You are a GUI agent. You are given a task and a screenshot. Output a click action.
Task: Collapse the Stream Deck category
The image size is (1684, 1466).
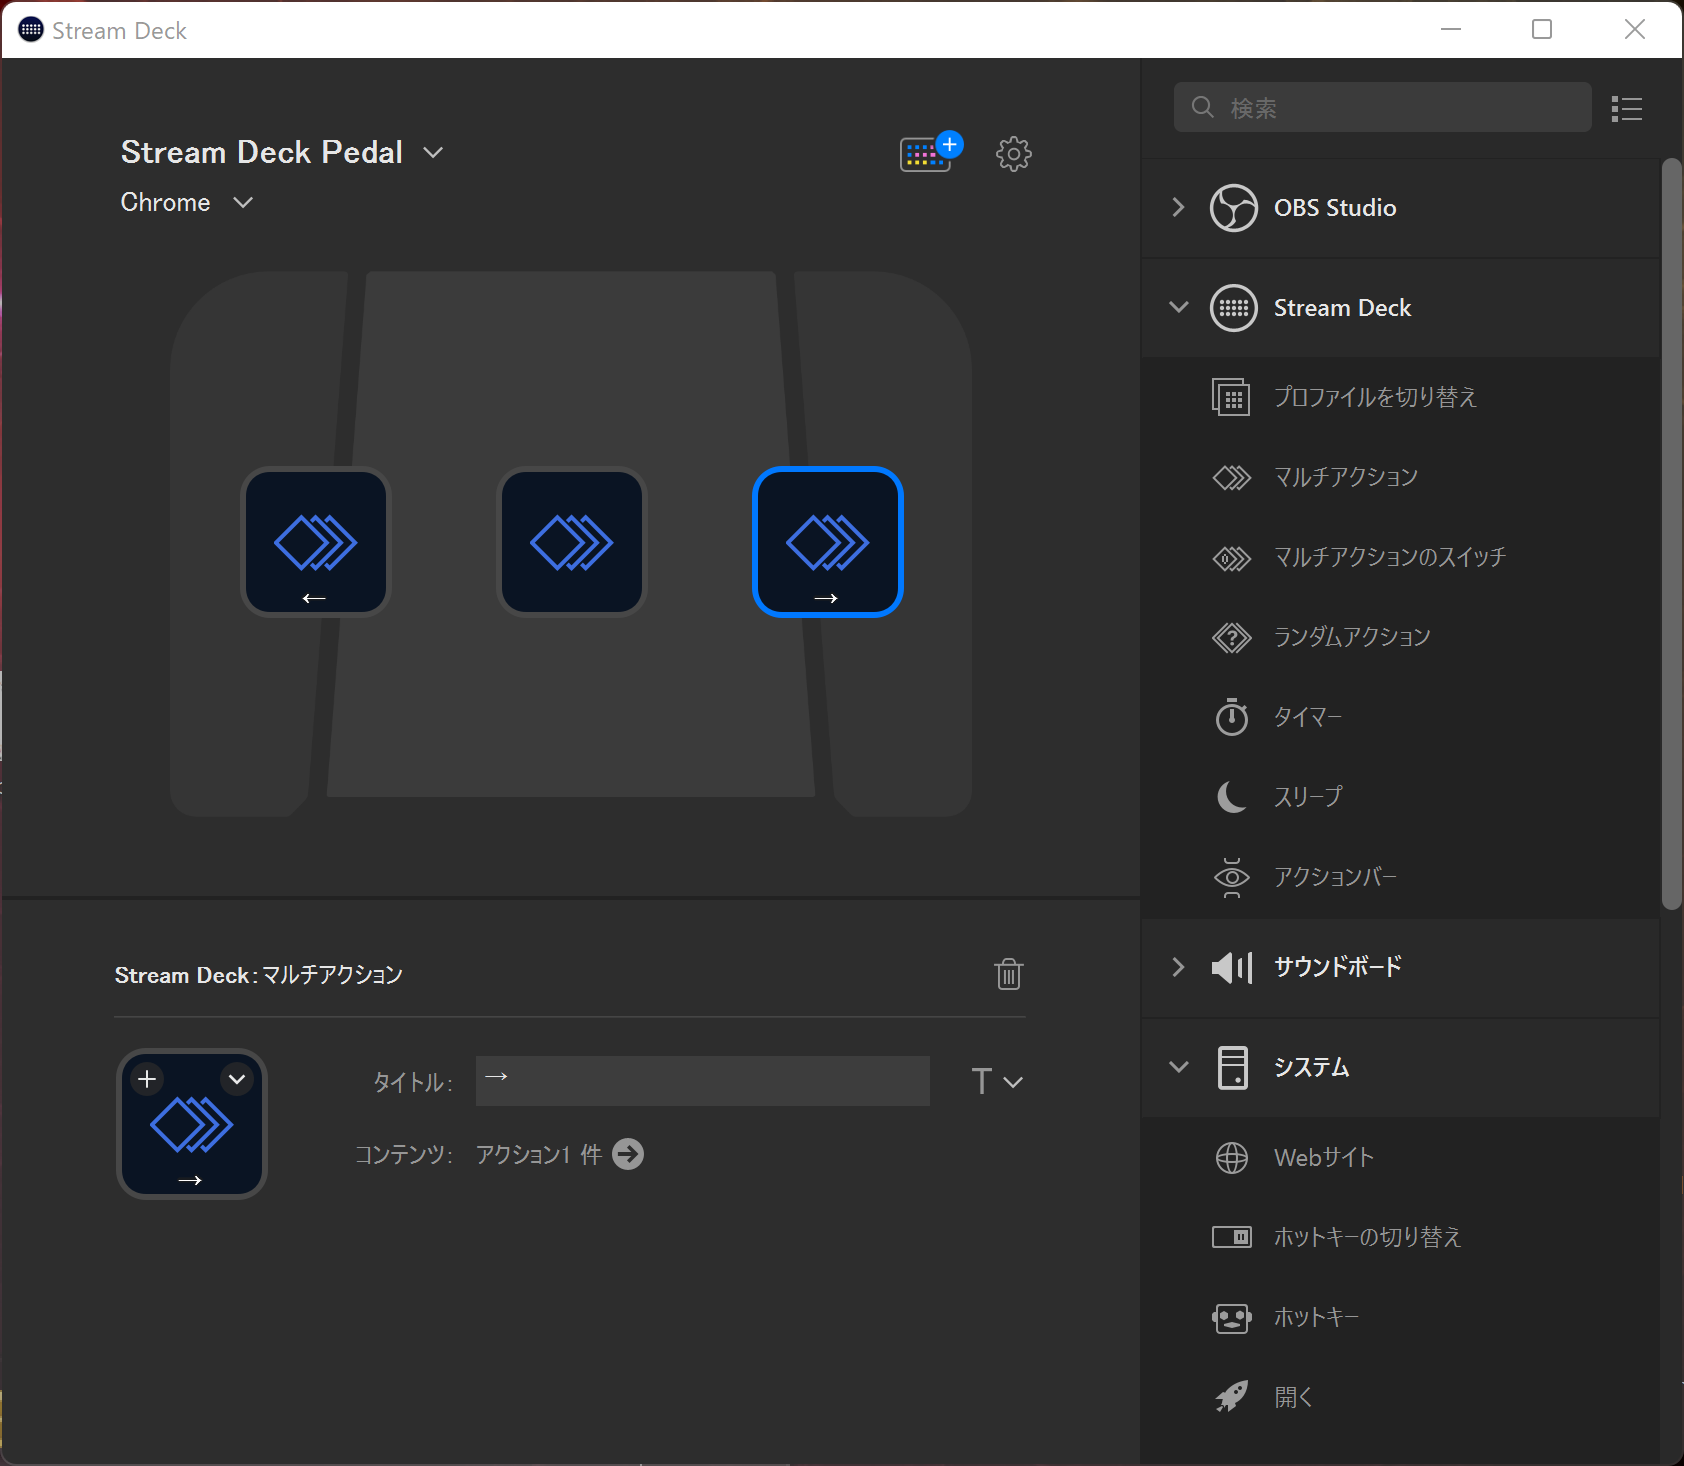(x=1178, y=307)
